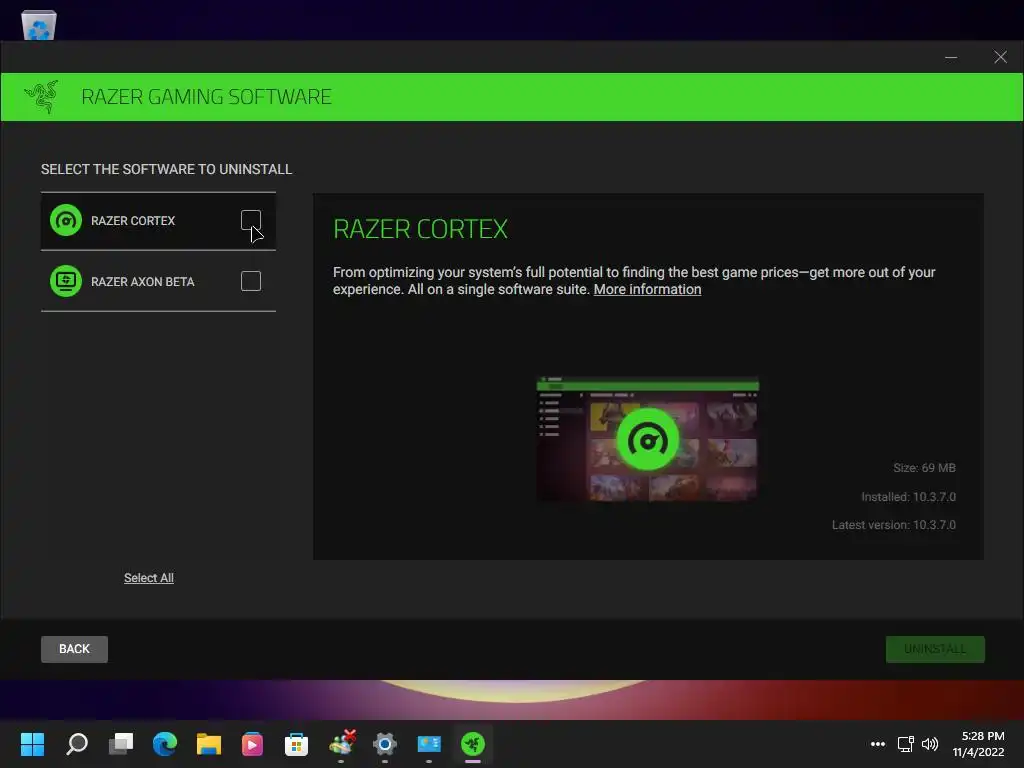This screenshot has width=1024, height=768.
Task: Click the RAZER CORTEX green heading
Action: pos(420,229)
